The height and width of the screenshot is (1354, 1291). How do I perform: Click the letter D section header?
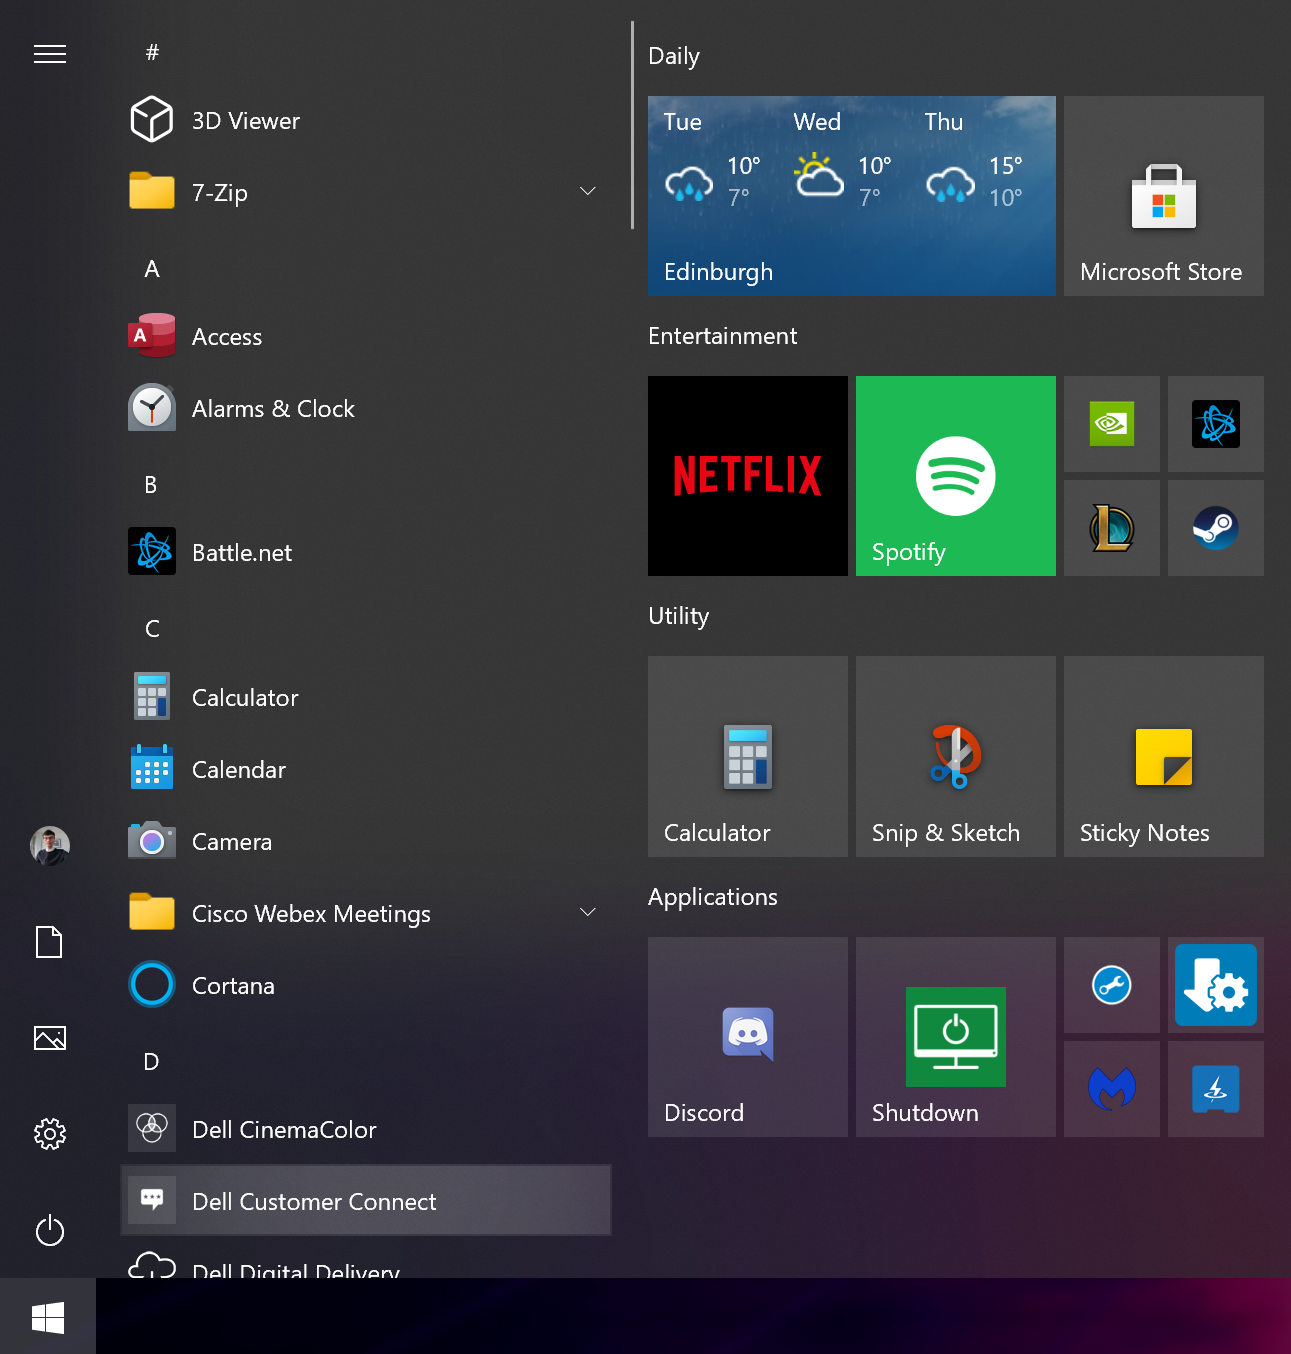tap(151, 1062)
